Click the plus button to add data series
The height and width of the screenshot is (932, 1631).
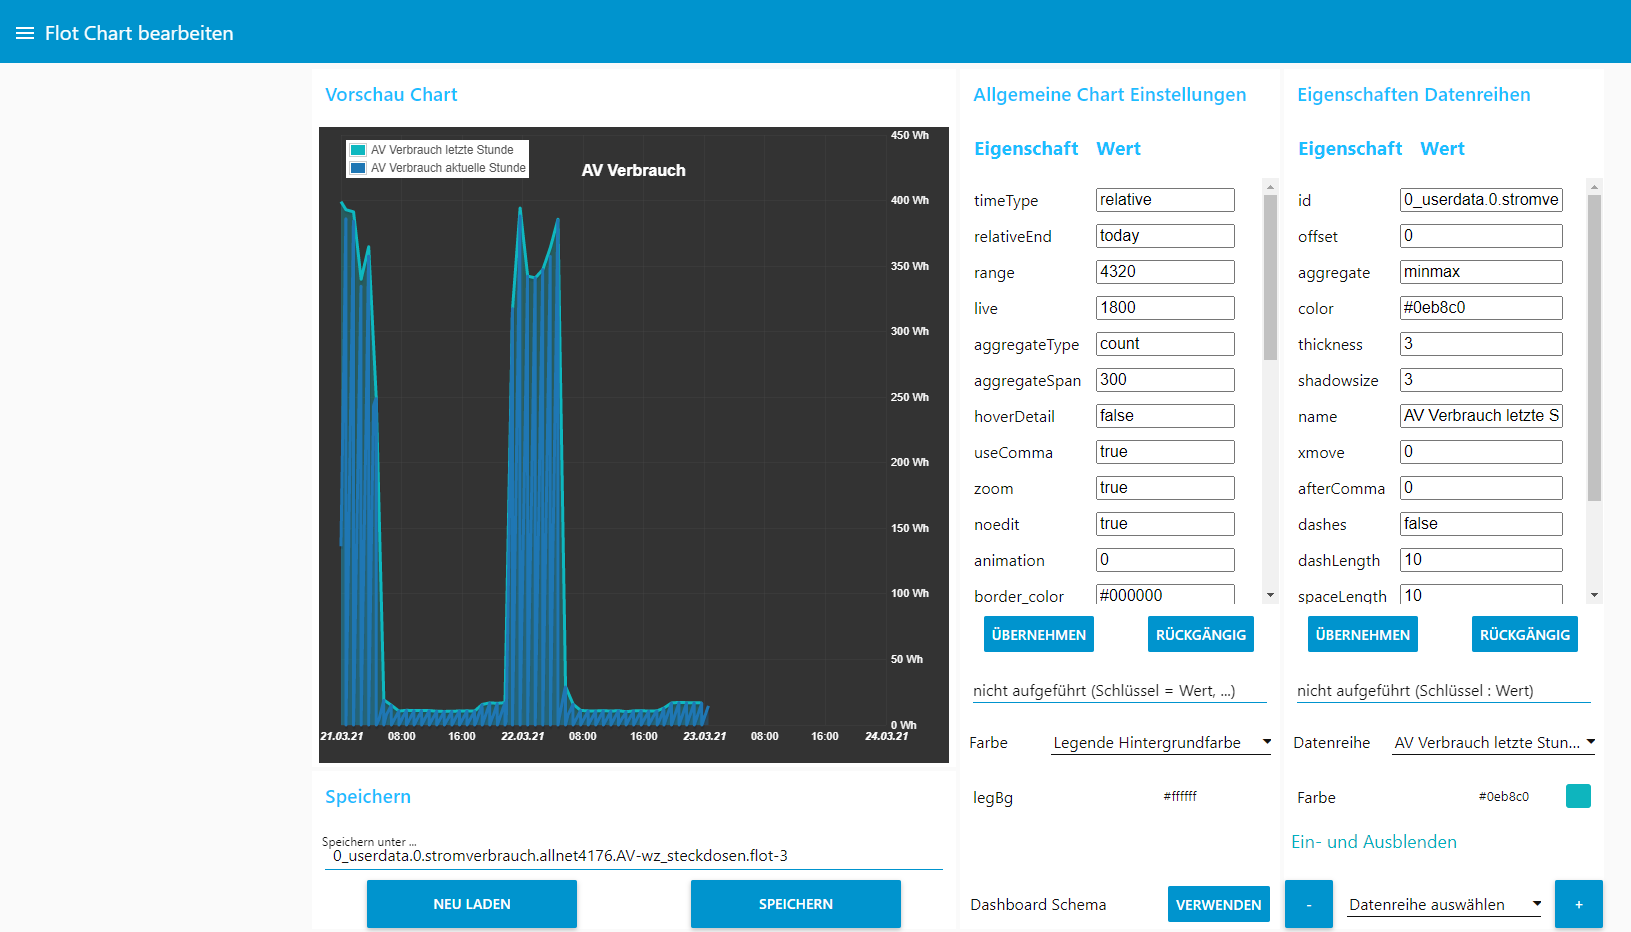point(1579,904)
